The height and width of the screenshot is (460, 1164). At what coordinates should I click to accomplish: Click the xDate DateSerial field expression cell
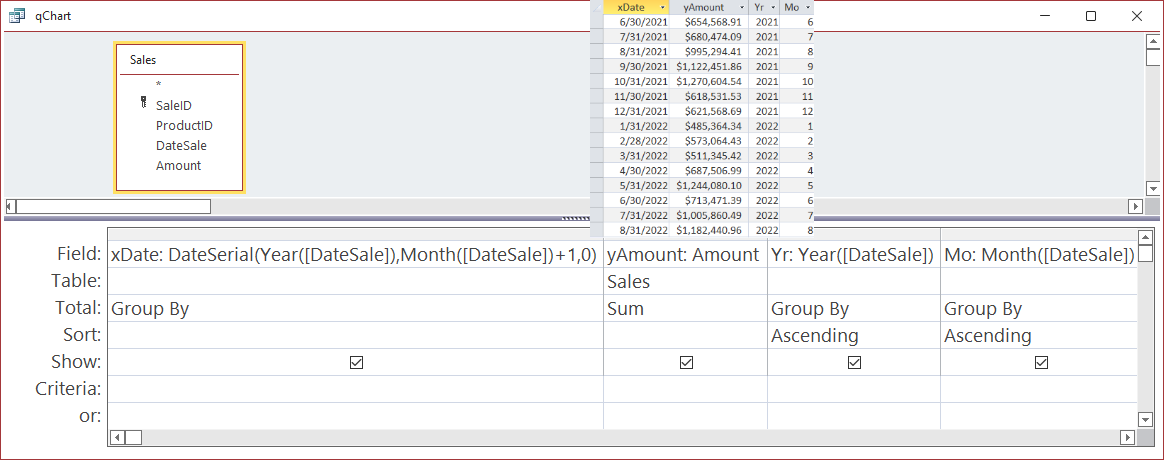click(x=355, y=254)
